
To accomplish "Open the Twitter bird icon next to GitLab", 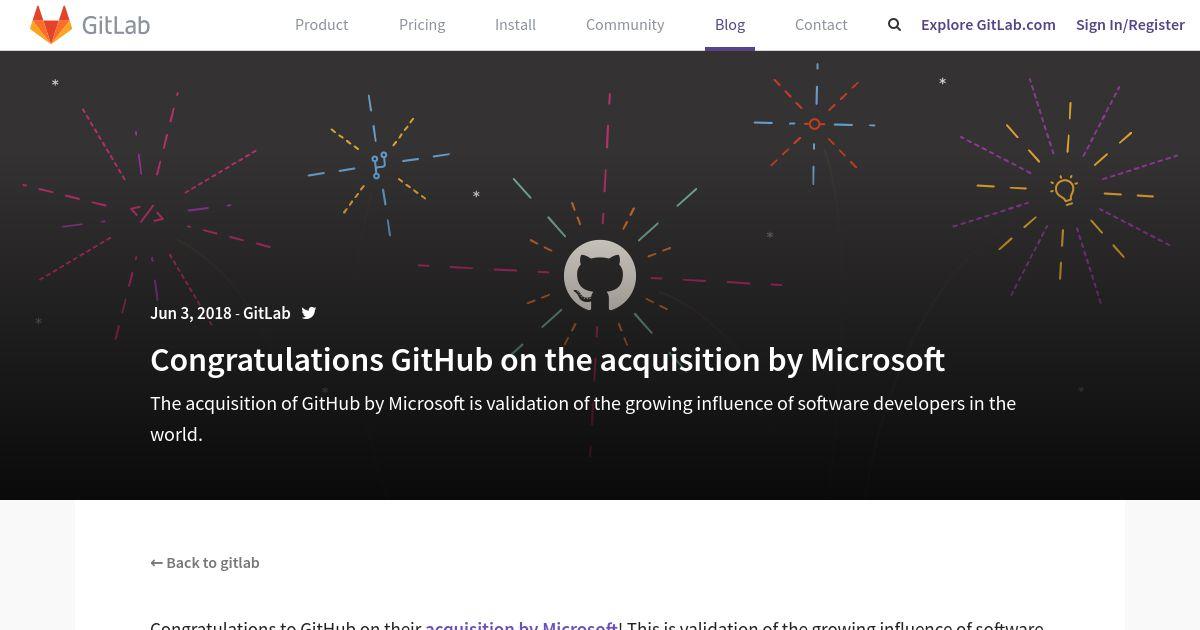I will click(309, 313).
